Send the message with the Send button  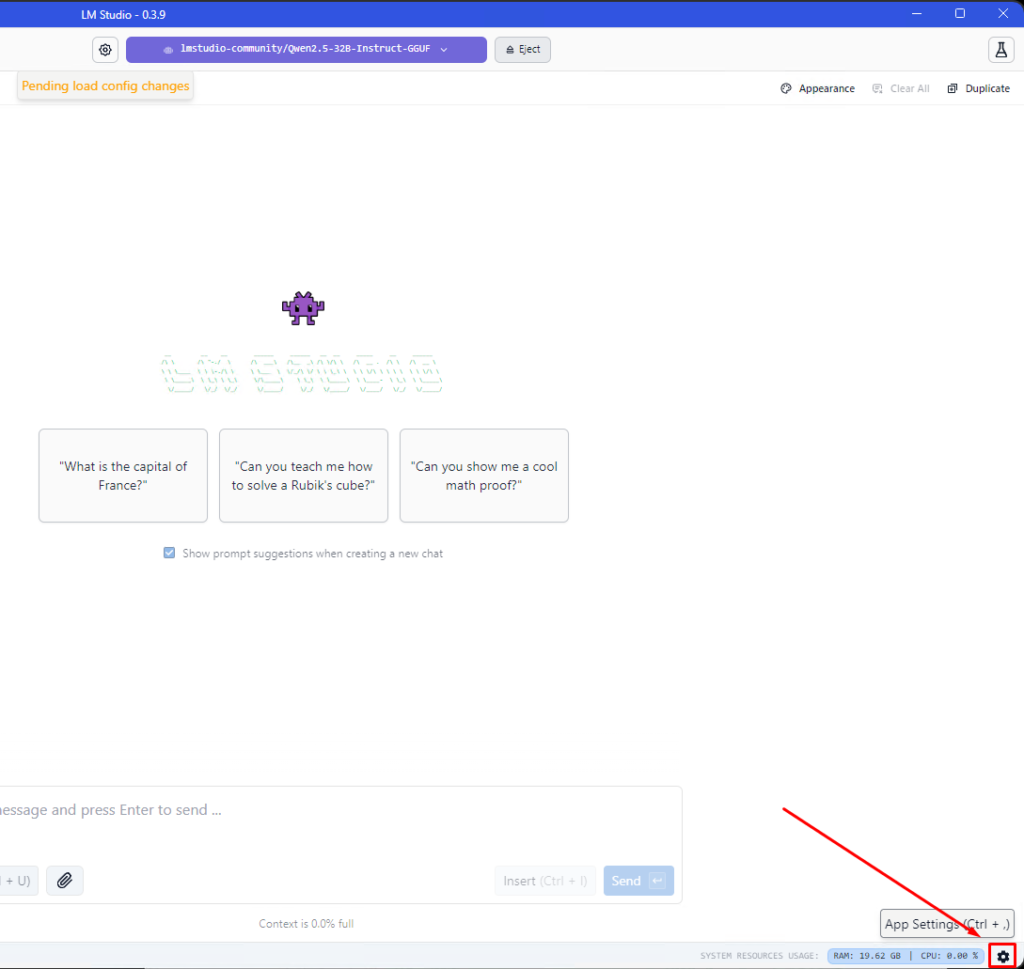[639, 881]
